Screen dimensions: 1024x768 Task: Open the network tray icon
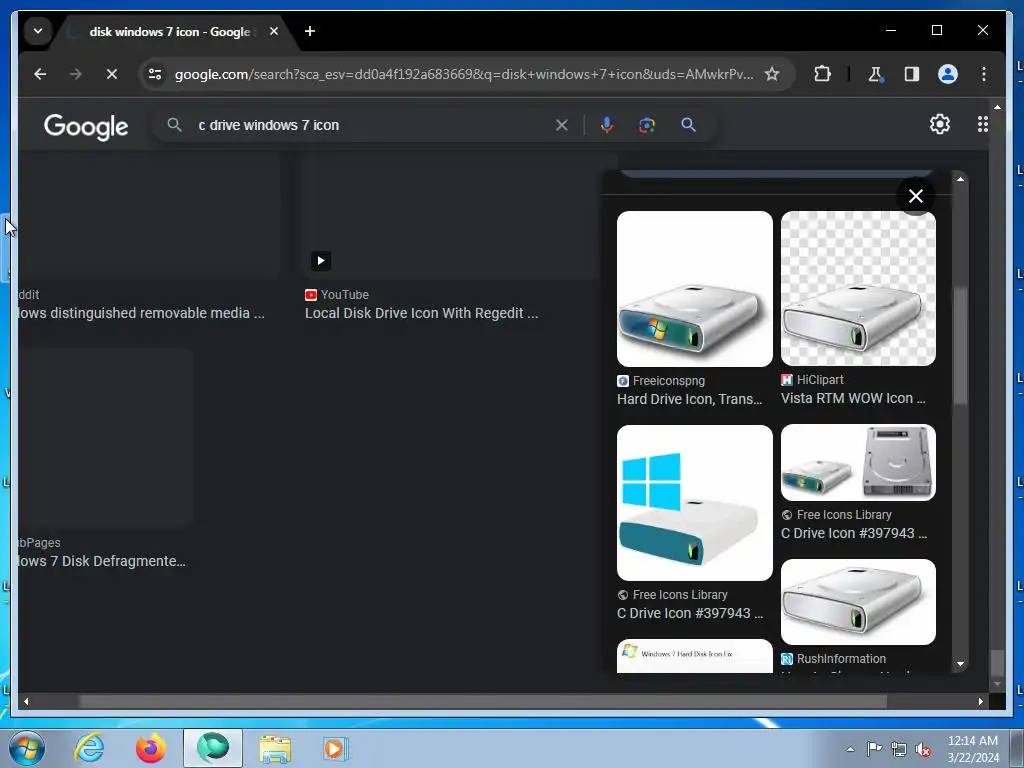[899, 749]
